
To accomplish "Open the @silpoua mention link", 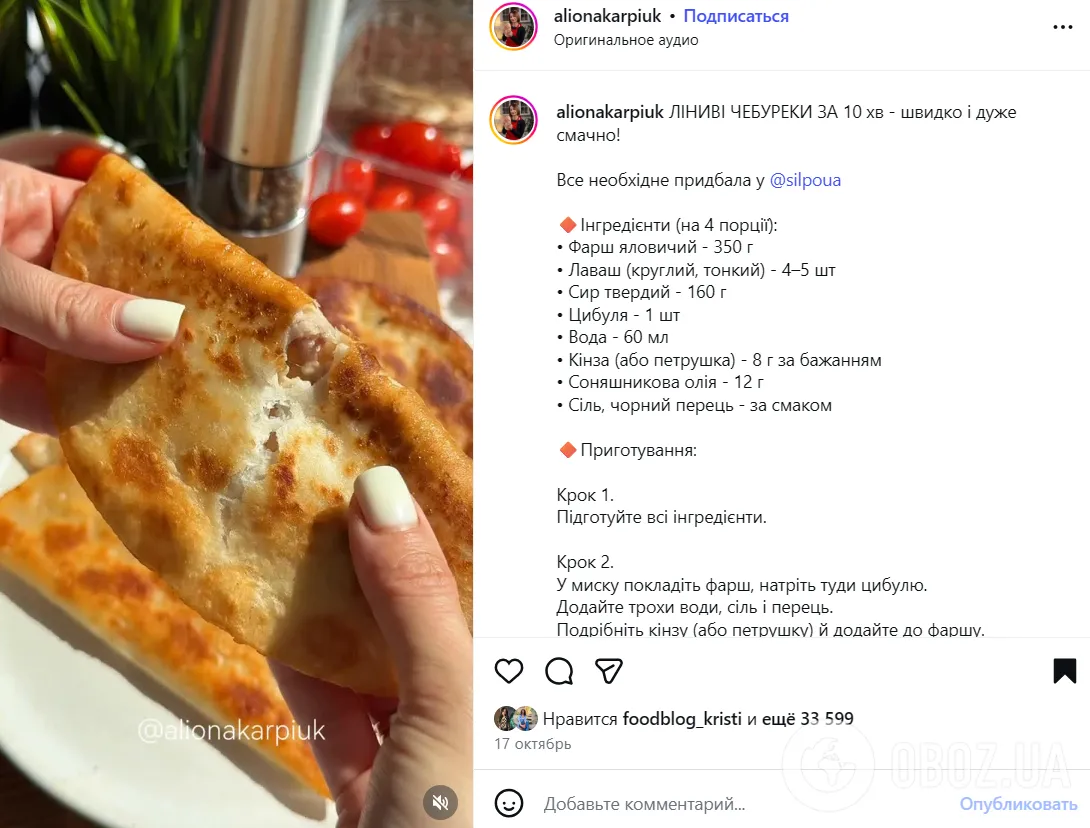I will 805,180.
